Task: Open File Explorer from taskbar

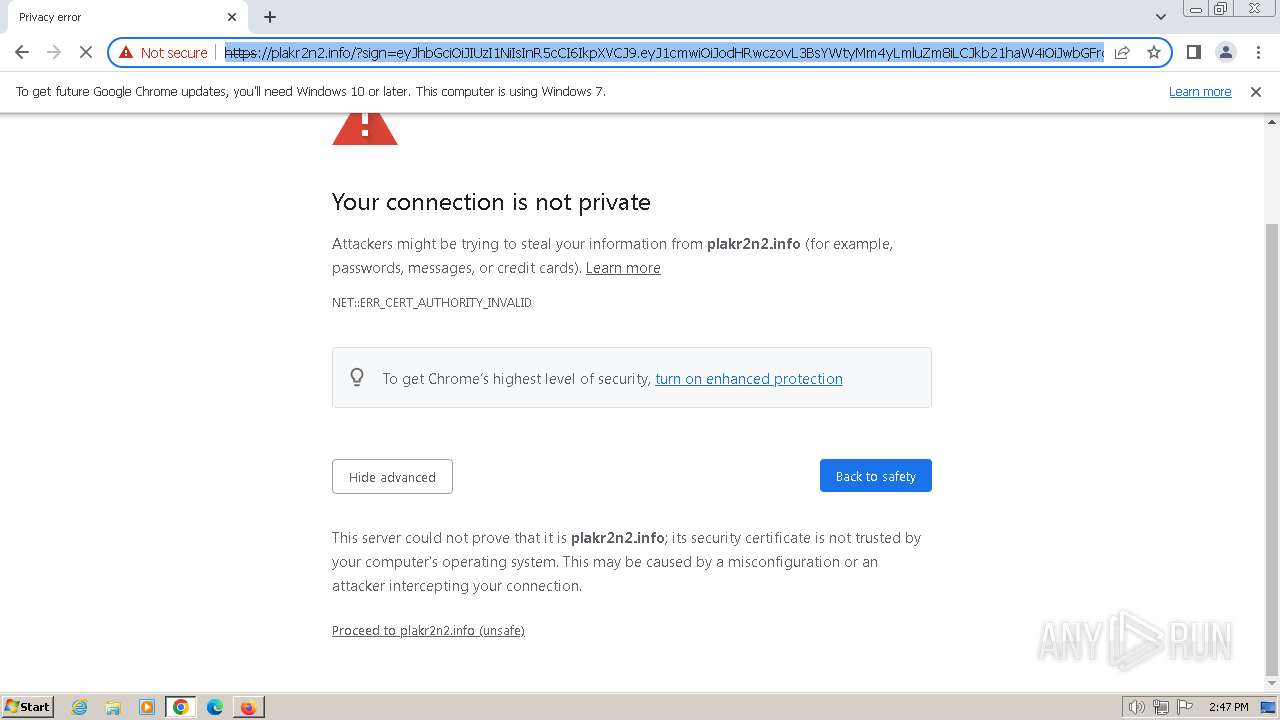Action: [113, 707]
